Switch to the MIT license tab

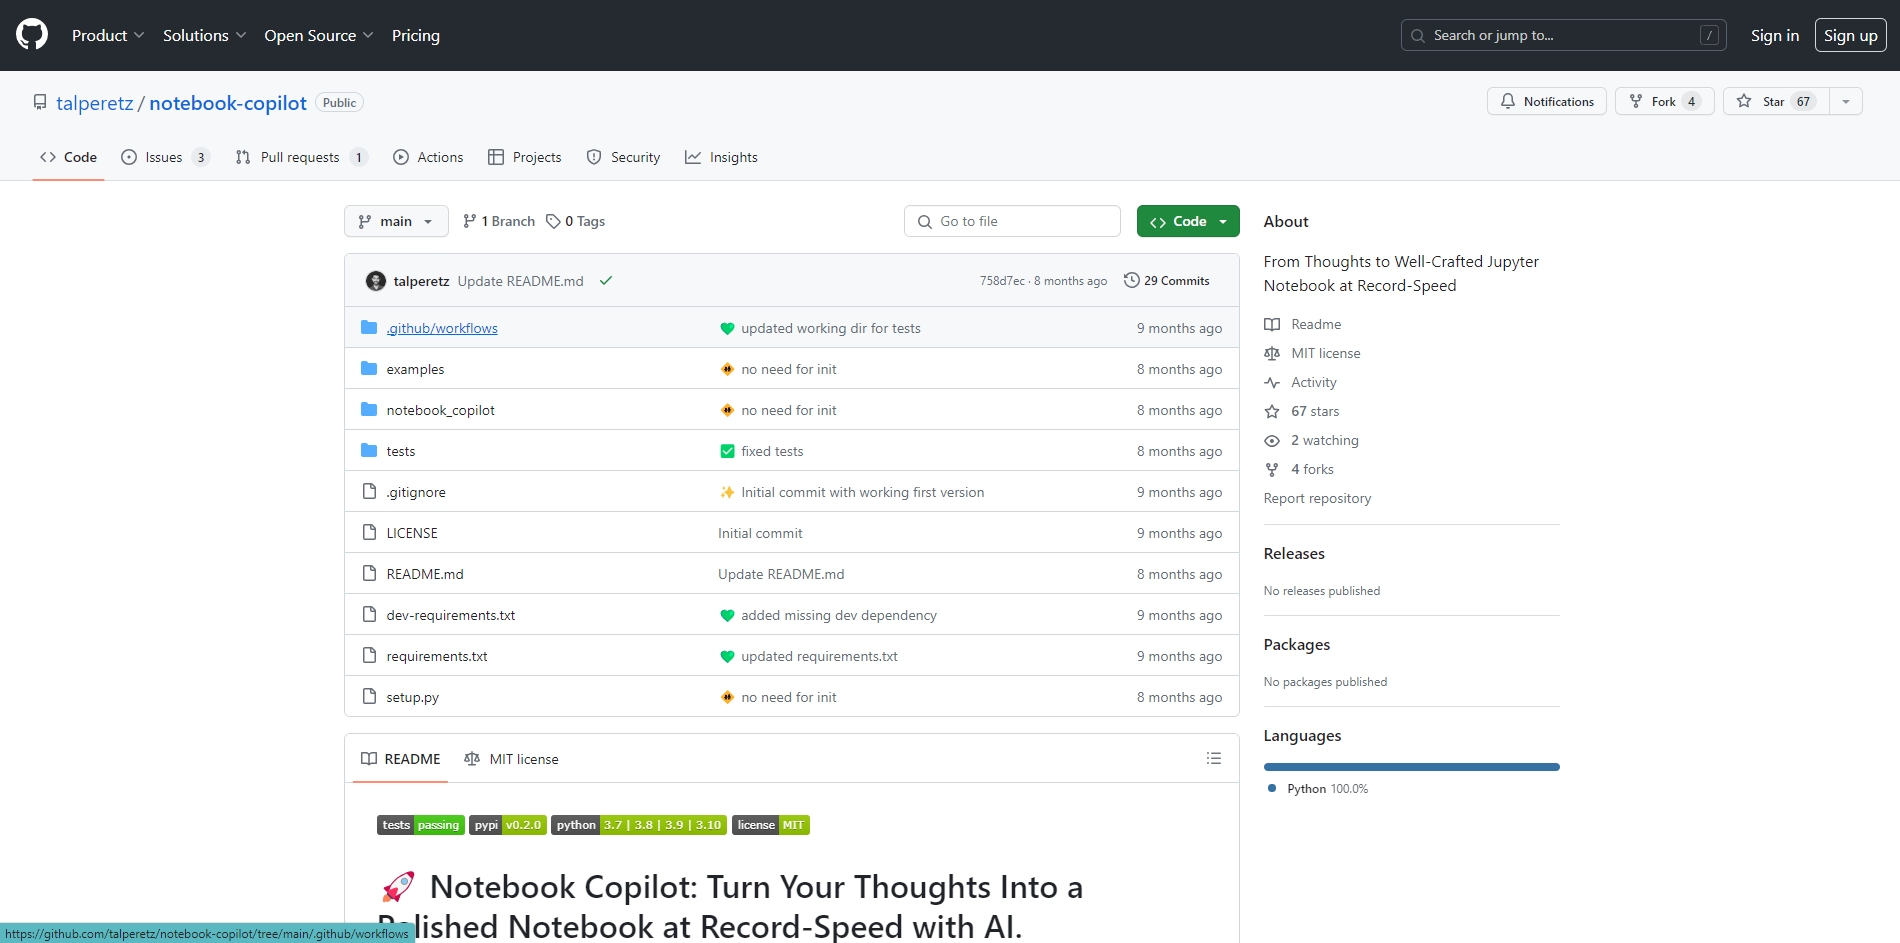click(x=511, y=759)
